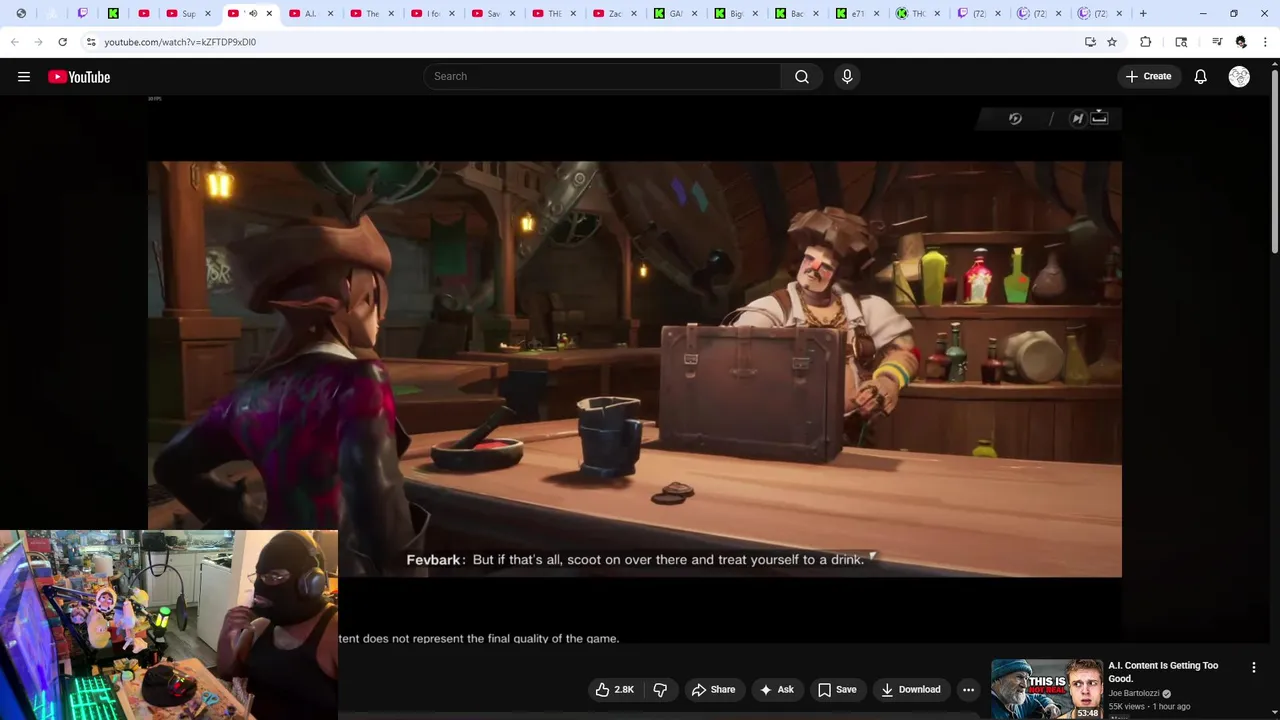Screen dimensions: 1280x720
Task: Bookmark this page with the star
Action: pos(1112,42)
